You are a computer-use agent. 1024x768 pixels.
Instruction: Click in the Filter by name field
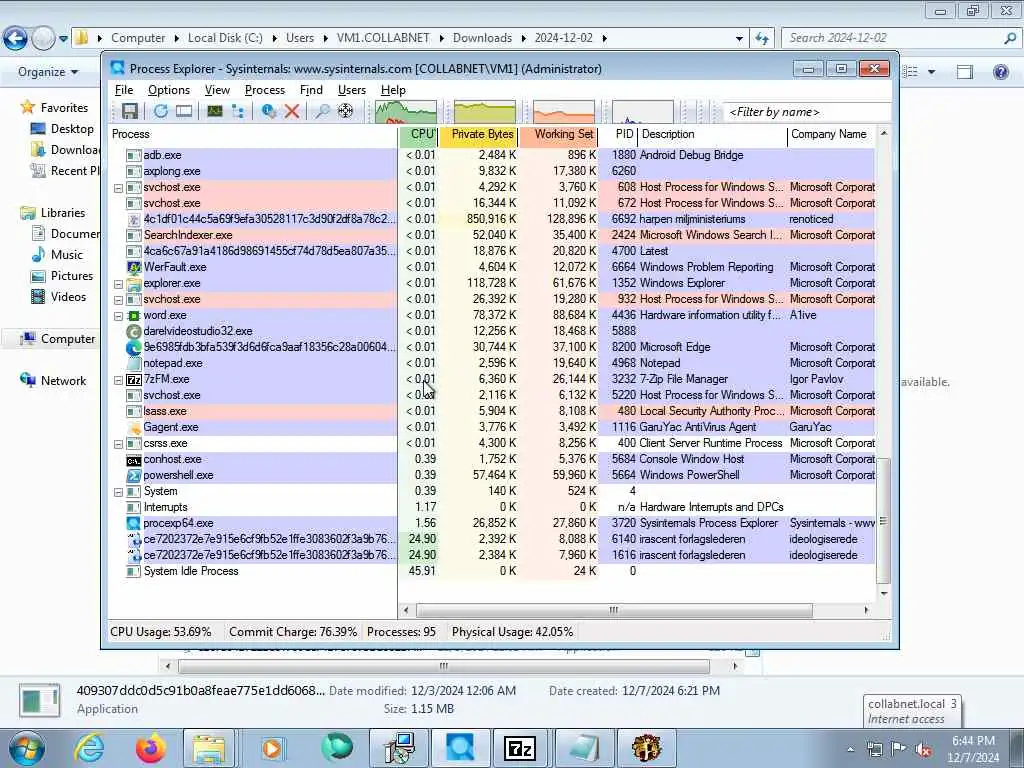pos(807,112)
